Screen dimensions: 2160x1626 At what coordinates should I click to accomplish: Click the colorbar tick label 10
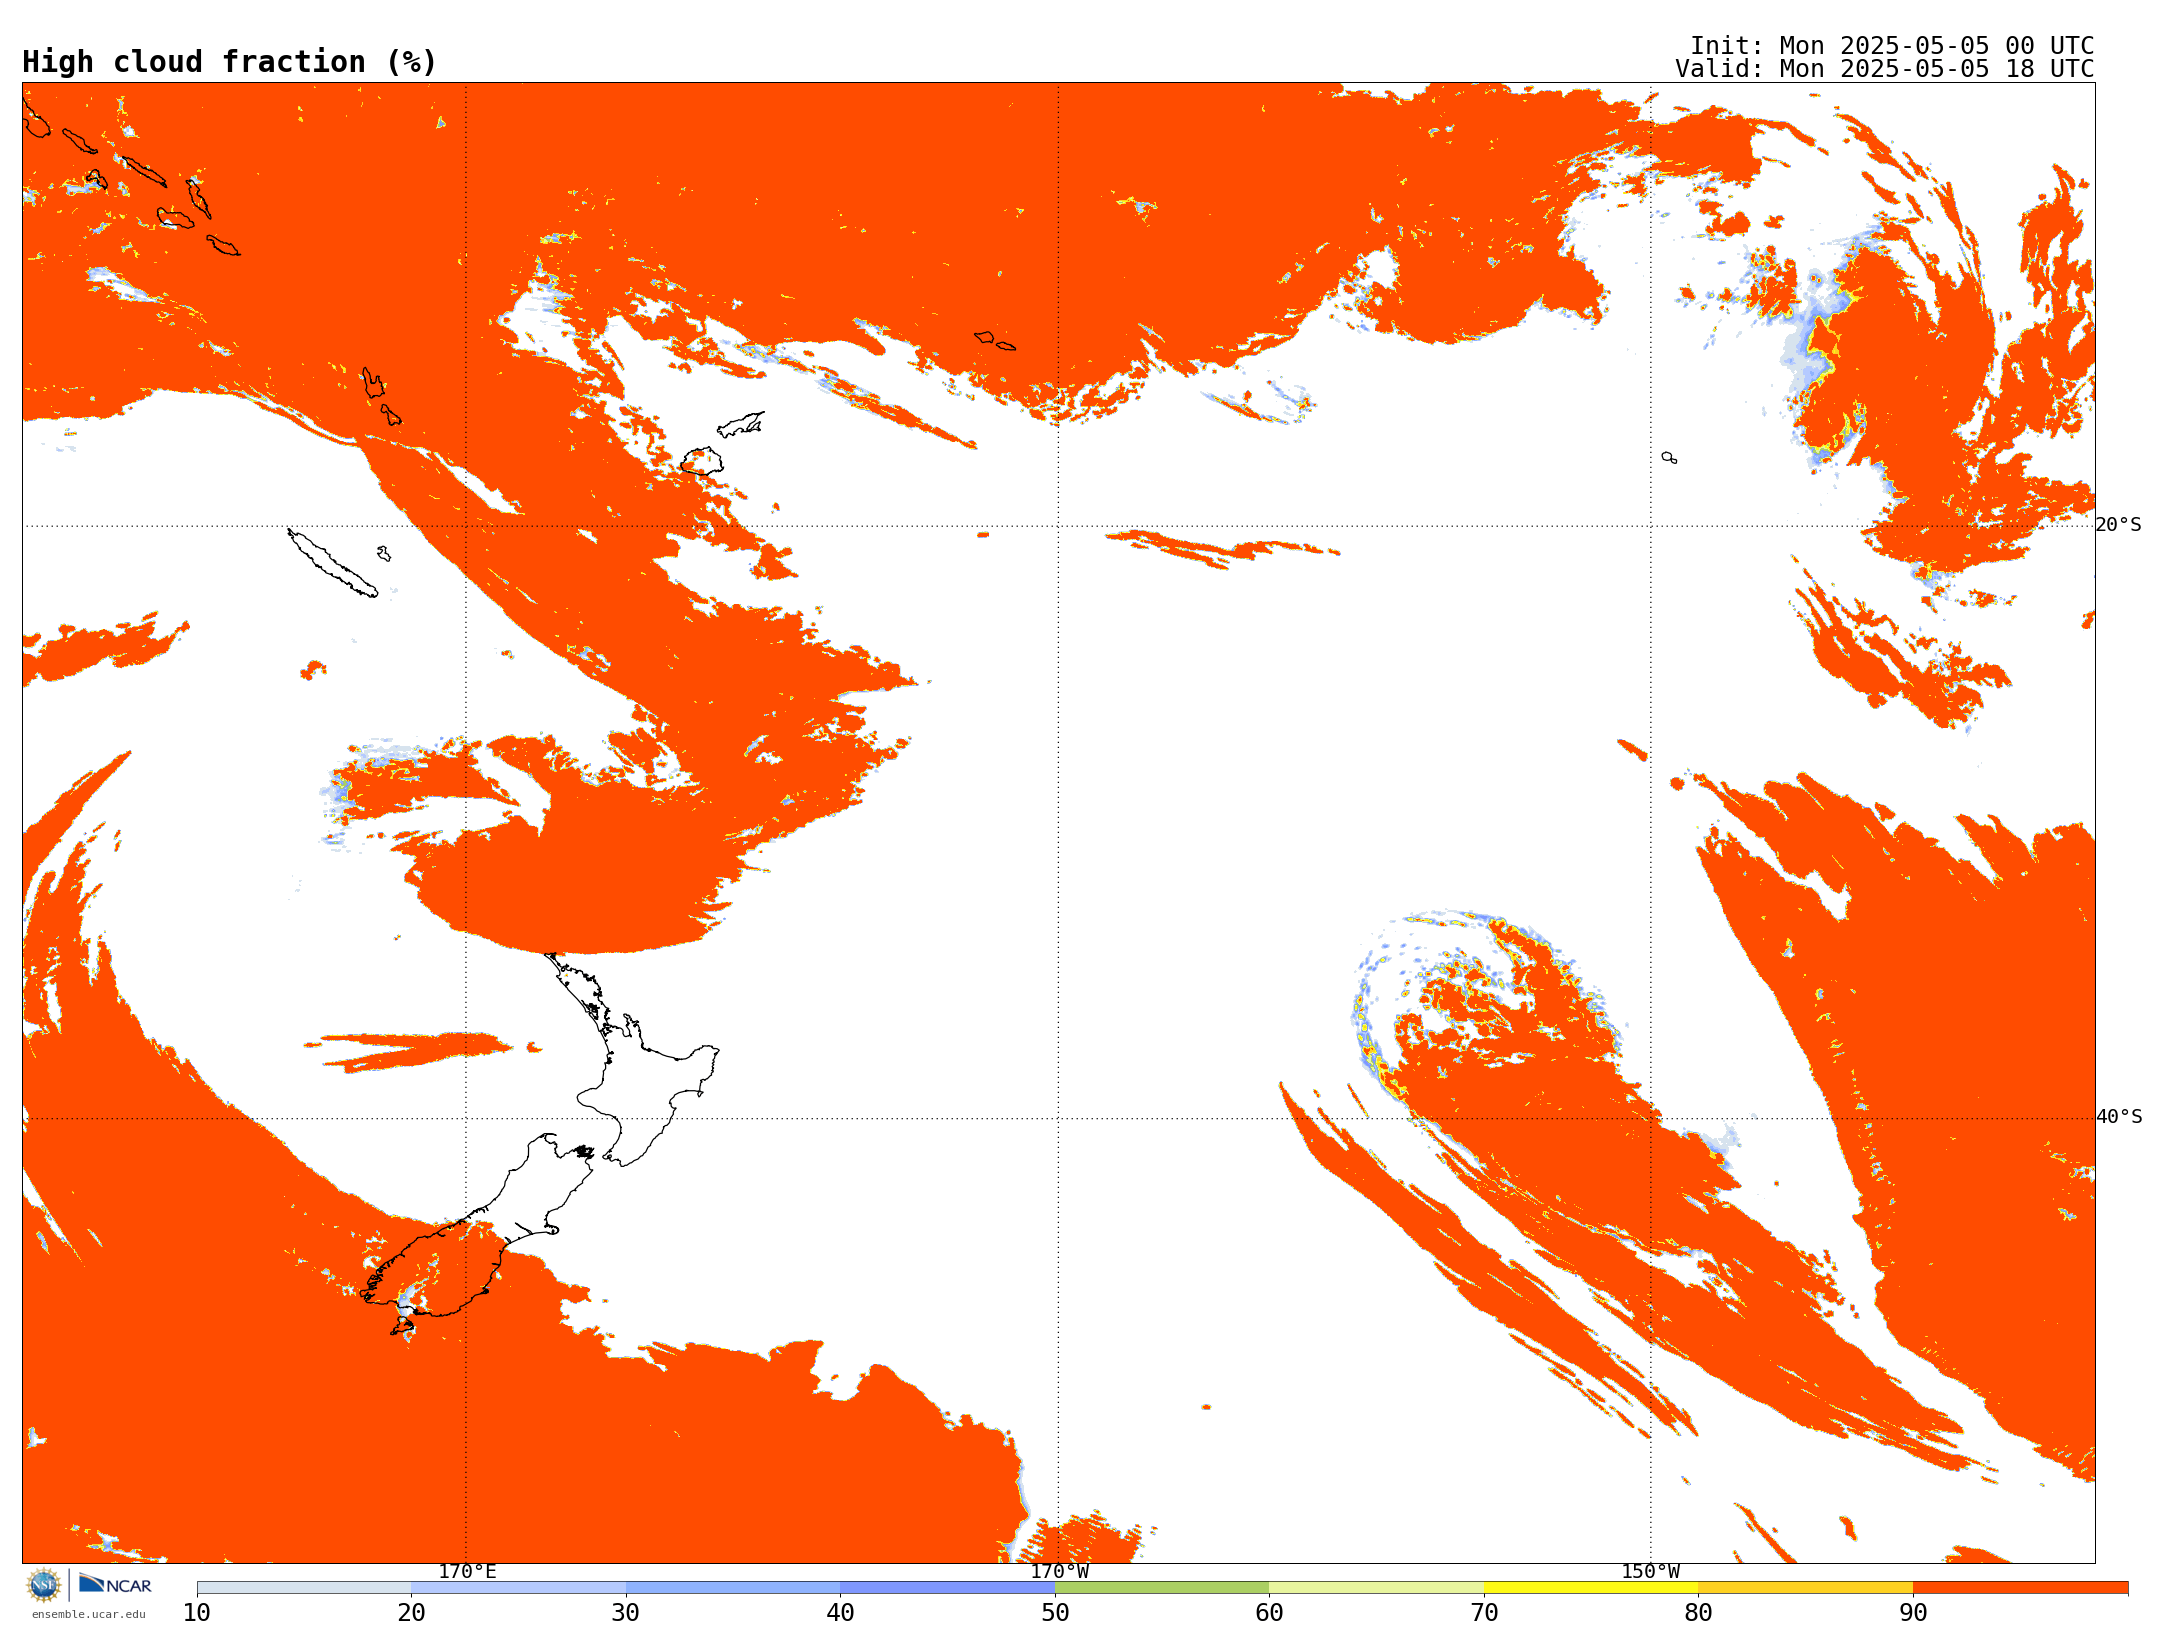(197, 1612)
